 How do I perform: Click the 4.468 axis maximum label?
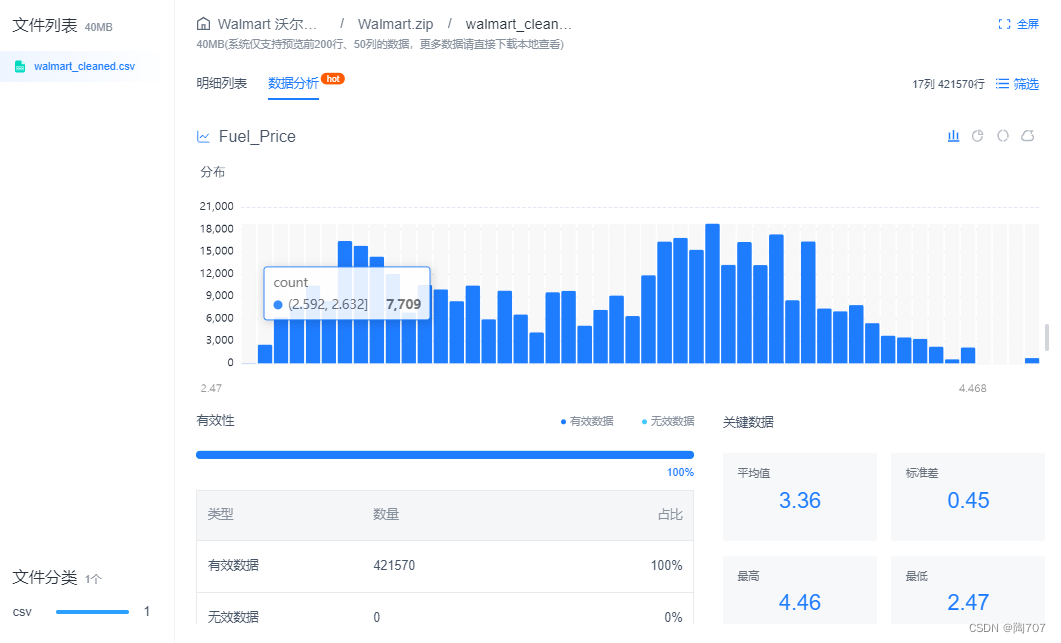coord(972,389)
